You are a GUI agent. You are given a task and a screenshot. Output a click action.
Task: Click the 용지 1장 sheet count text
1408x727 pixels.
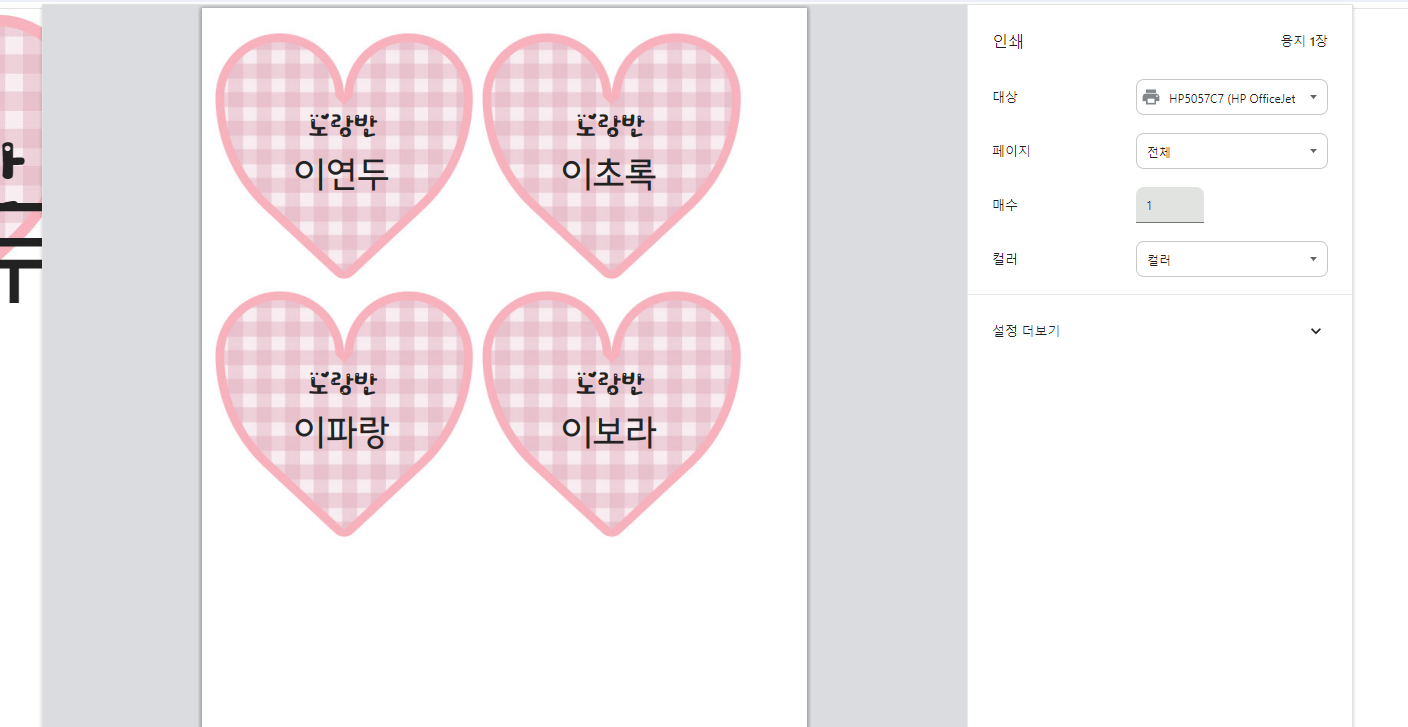click(x=1304, y=42)
